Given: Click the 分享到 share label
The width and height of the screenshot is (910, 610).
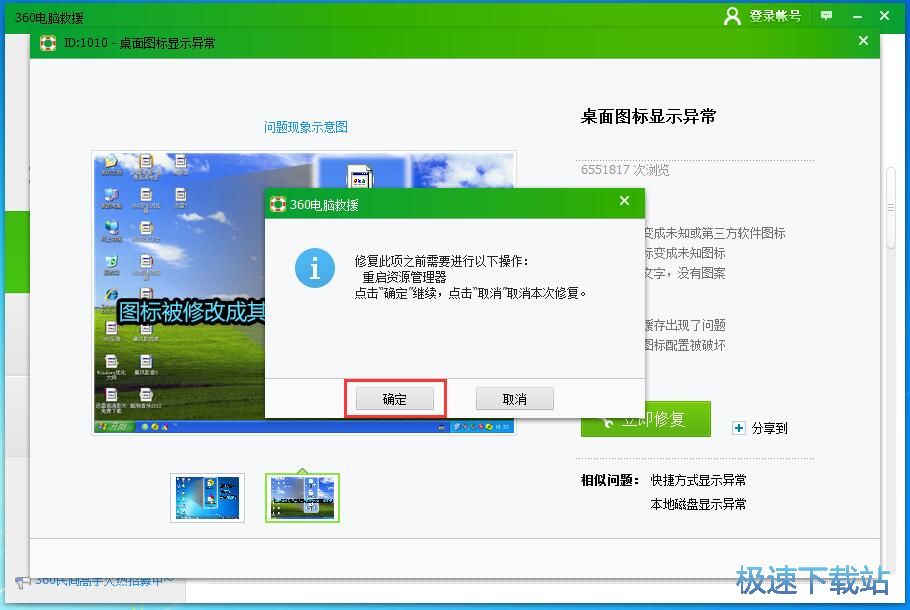Looking at the screenshot, I should click(x=769, y=428).
